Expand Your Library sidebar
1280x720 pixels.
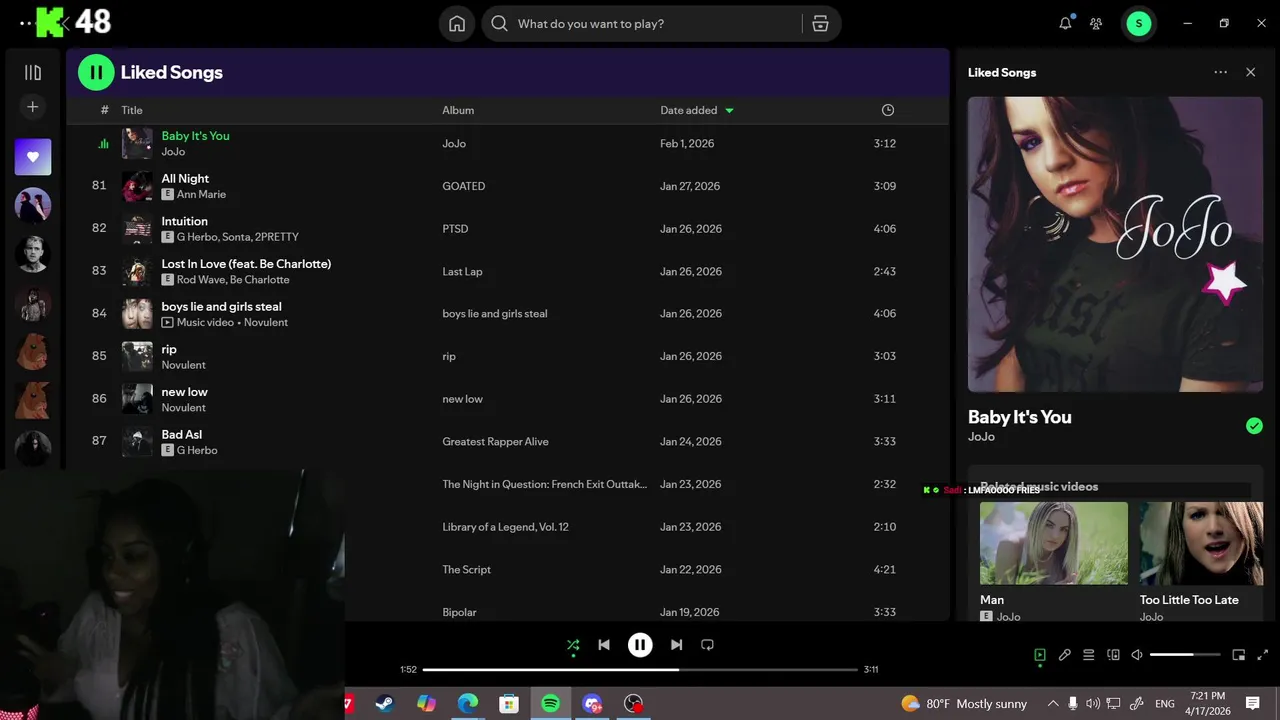[33, 72]
